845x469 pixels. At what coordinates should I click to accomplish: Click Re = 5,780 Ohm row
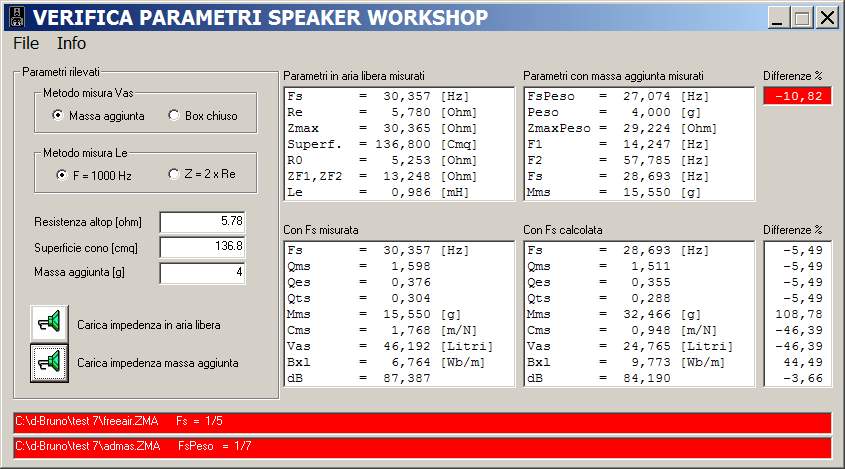(x=382, y=113)
